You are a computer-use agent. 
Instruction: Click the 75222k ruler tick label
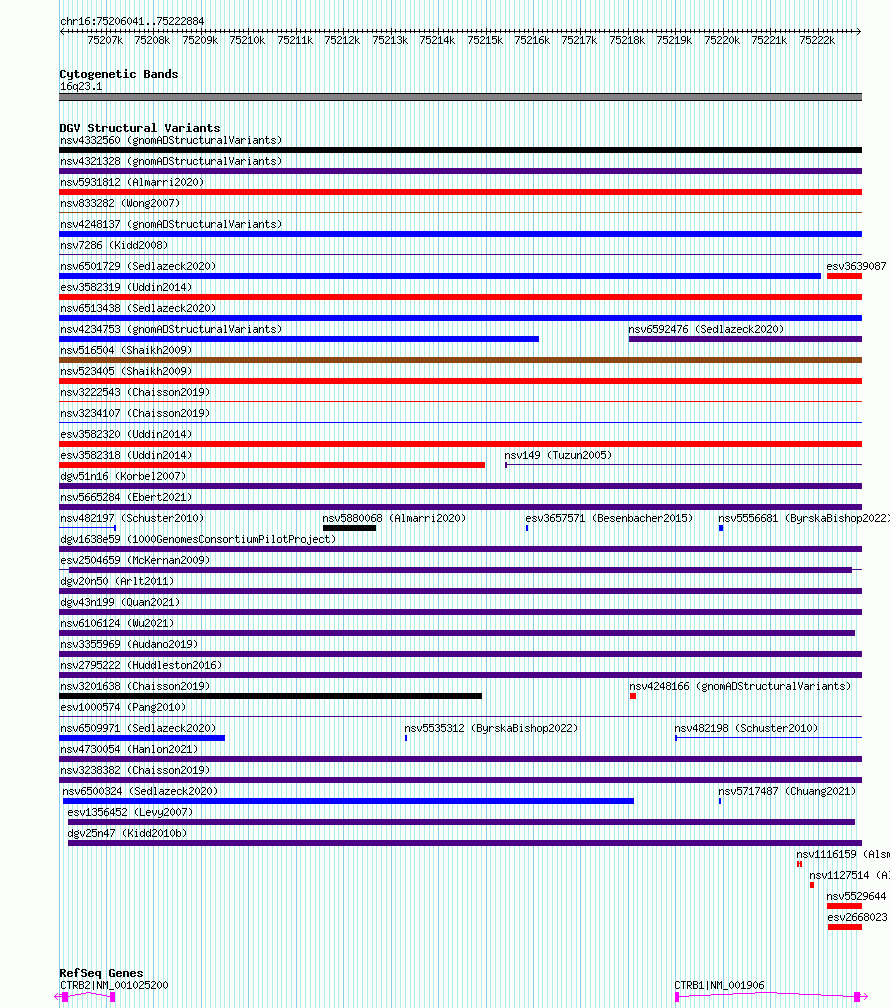pos(817,40)
